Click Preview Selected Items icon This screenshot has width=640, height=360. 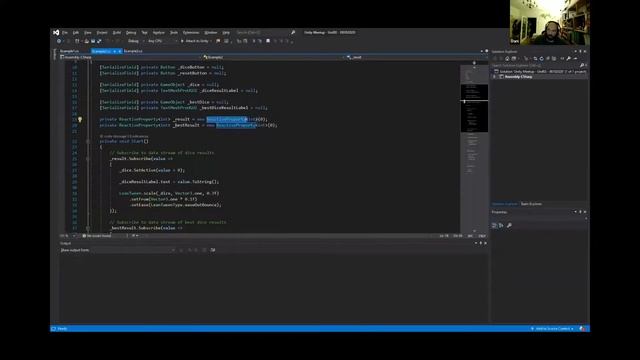tap(575, 59)
